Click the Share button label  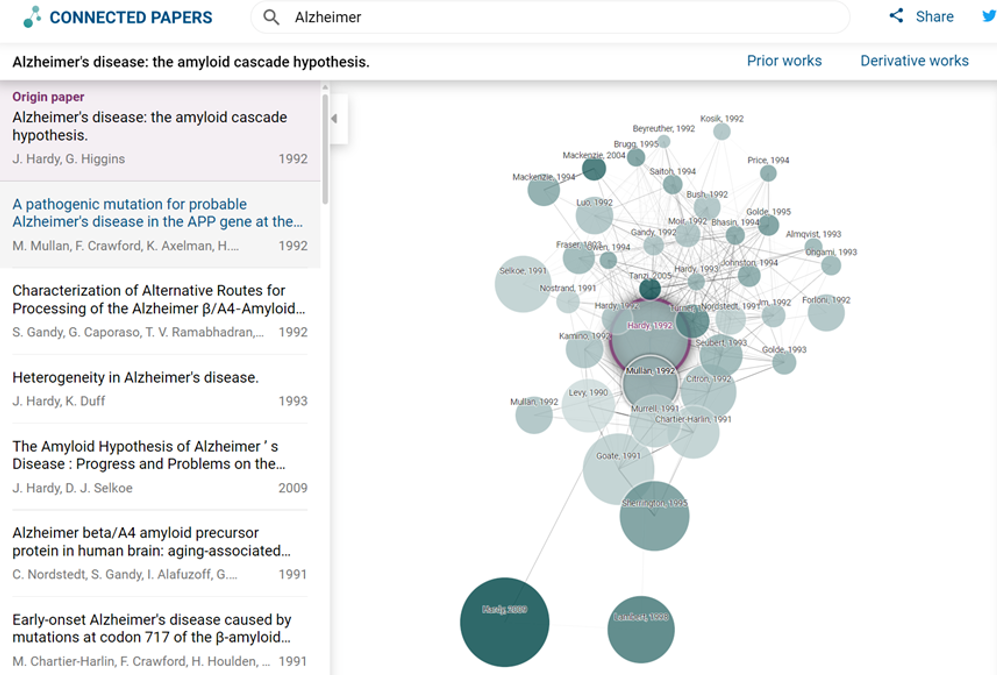[x=934, y=16]
